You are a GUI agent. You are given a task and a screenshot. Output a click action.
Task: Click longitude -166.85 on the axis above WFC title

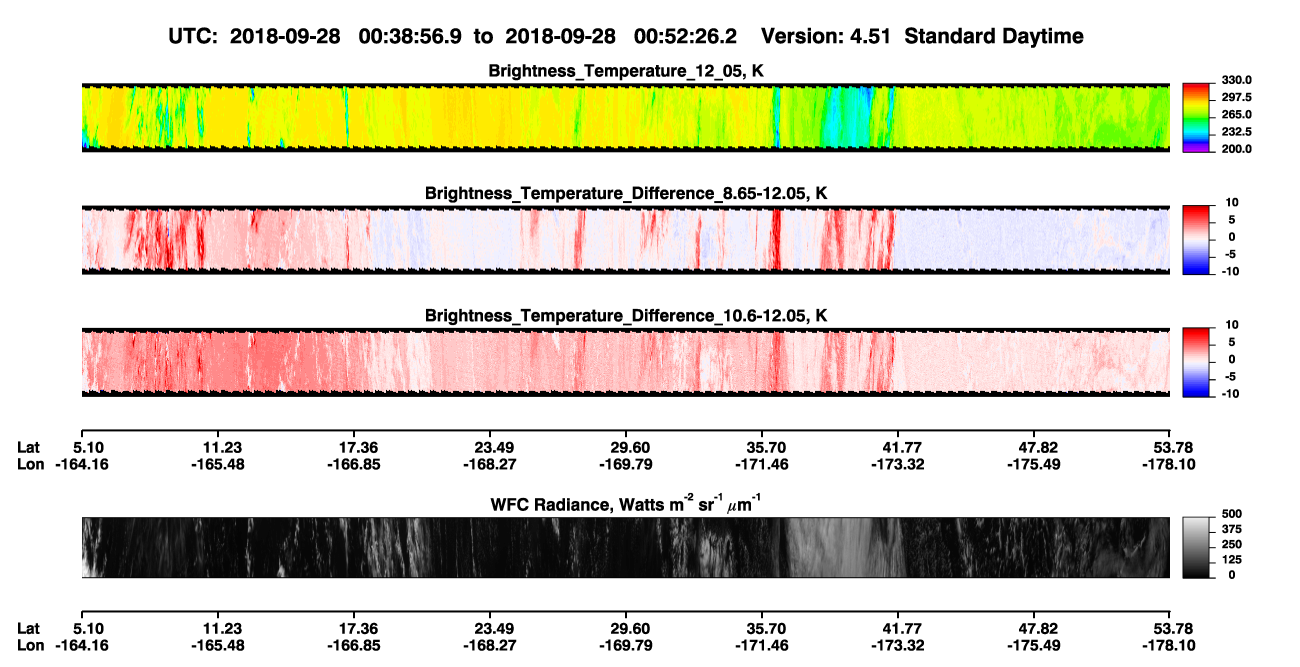click(x=353, y=464)
